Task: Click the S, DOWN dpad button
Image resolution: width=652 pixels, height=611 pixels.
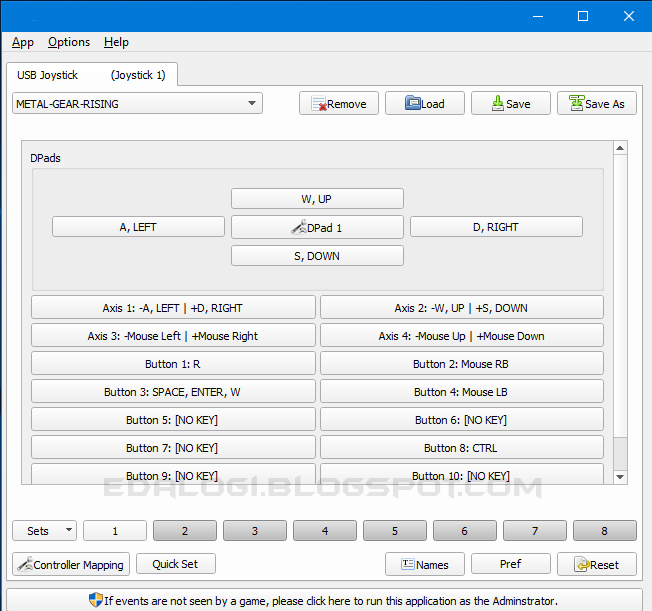Action: (x=317, y=255)
